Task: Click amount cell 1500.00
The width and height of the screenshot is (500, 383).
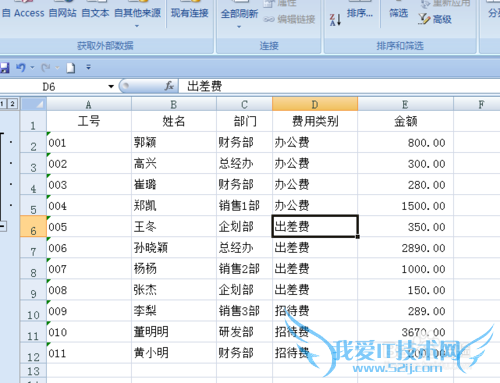Action: coord(405,205)
